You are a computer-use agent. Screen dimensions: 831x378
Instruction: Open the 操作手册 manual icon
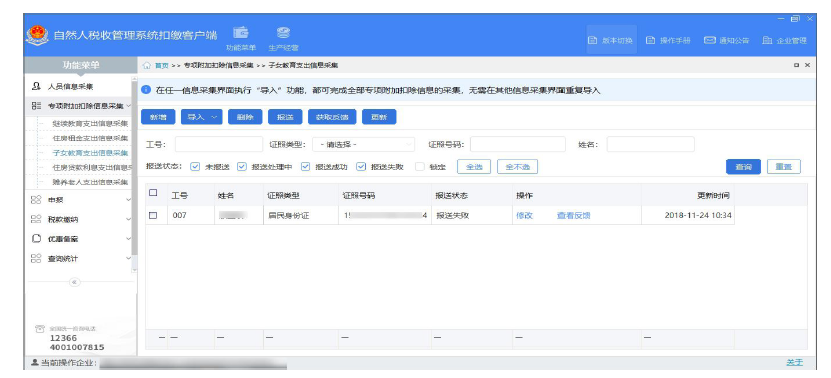pyautogui.click(x=651, y=40)
